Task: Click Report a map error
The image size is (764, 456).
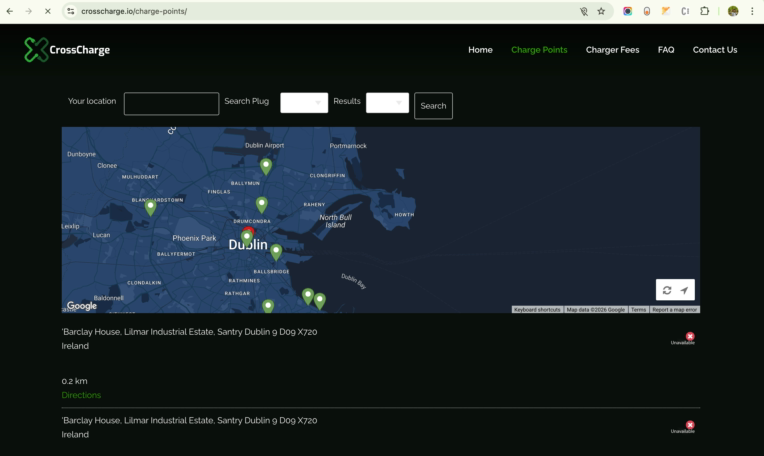Action: coord(674,310)
